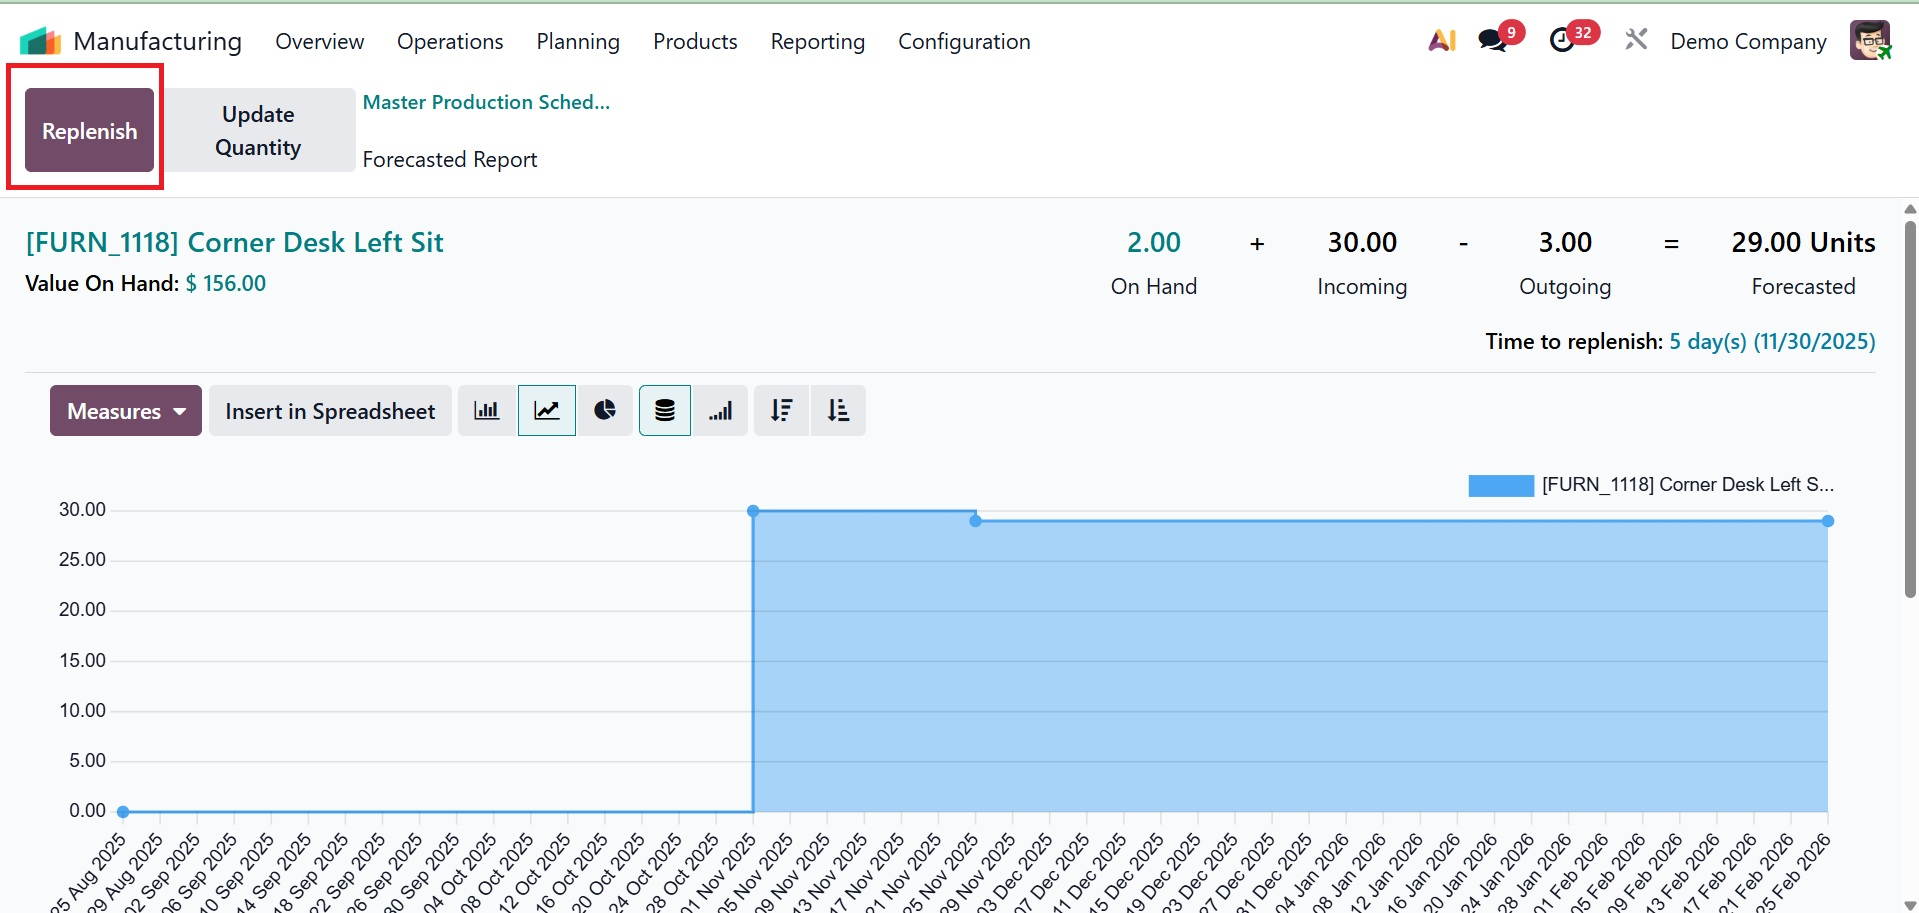1919x913 pixels.
Task: Click the scrollbar down arrow
Action: pyautogui.click(x=1910, y=905)
